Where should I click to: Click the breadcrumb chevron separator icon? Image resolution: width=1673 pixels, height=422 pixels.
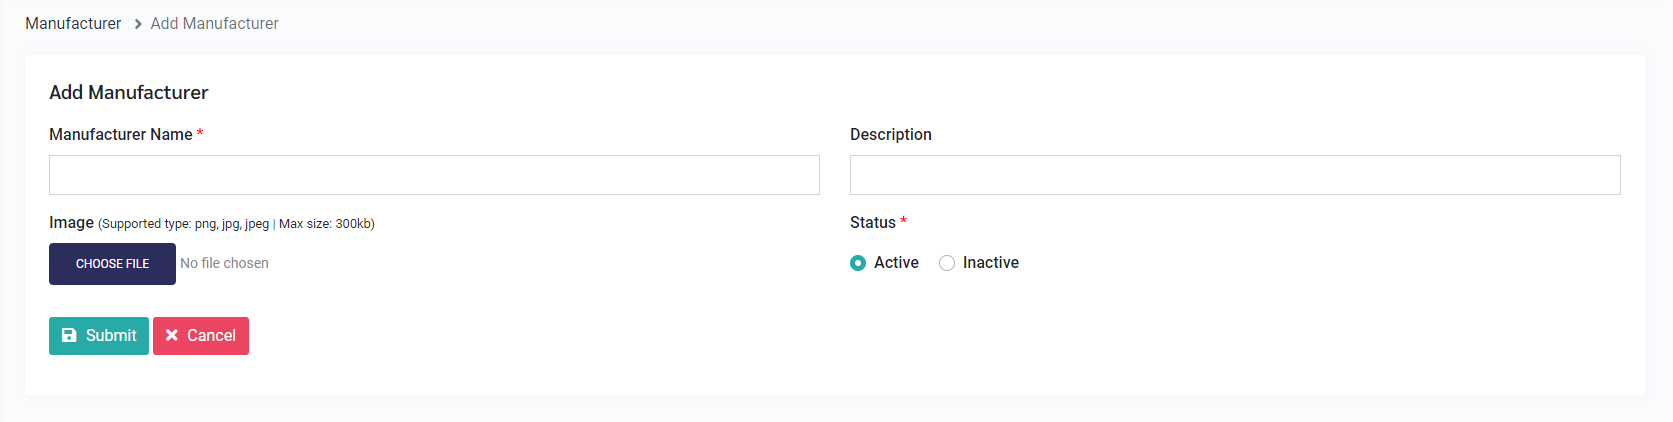tap(137, 24)
